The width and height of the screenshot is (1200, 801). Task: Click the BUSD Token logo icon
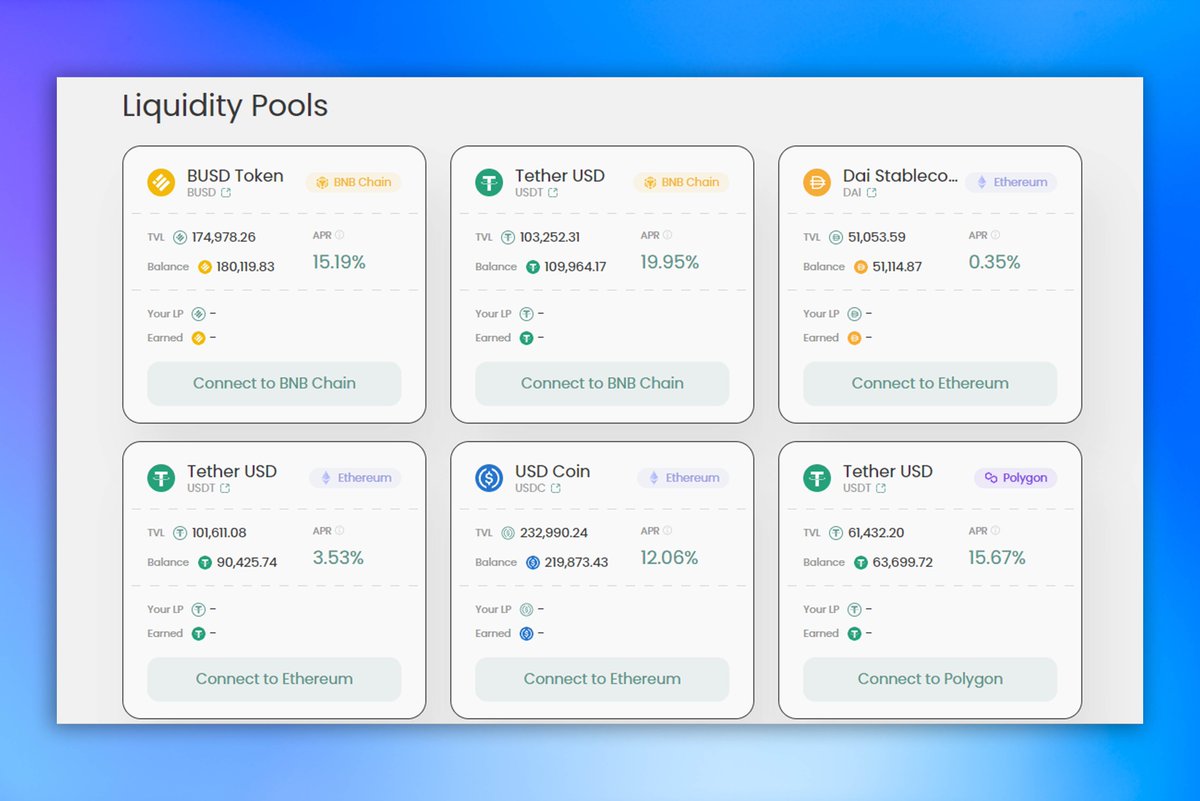click(160, 182)
